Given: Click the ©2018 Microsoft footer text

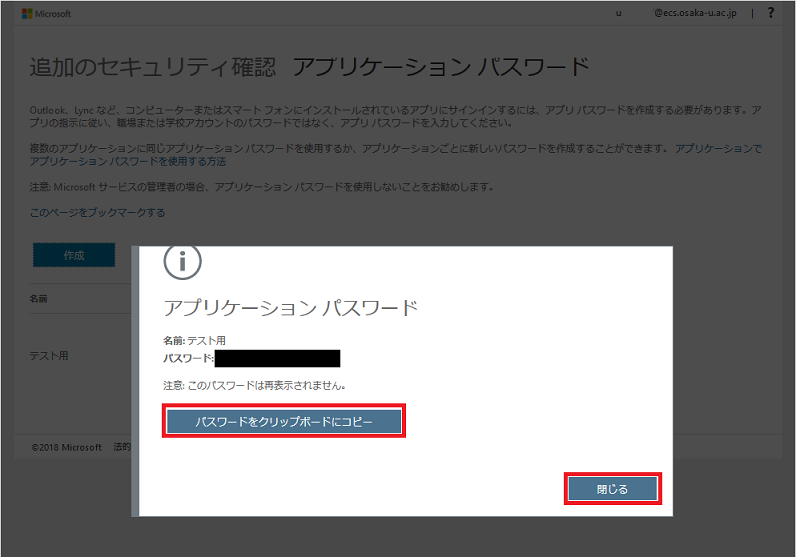Looking at the screenshot, I should (x=66, y=447).
